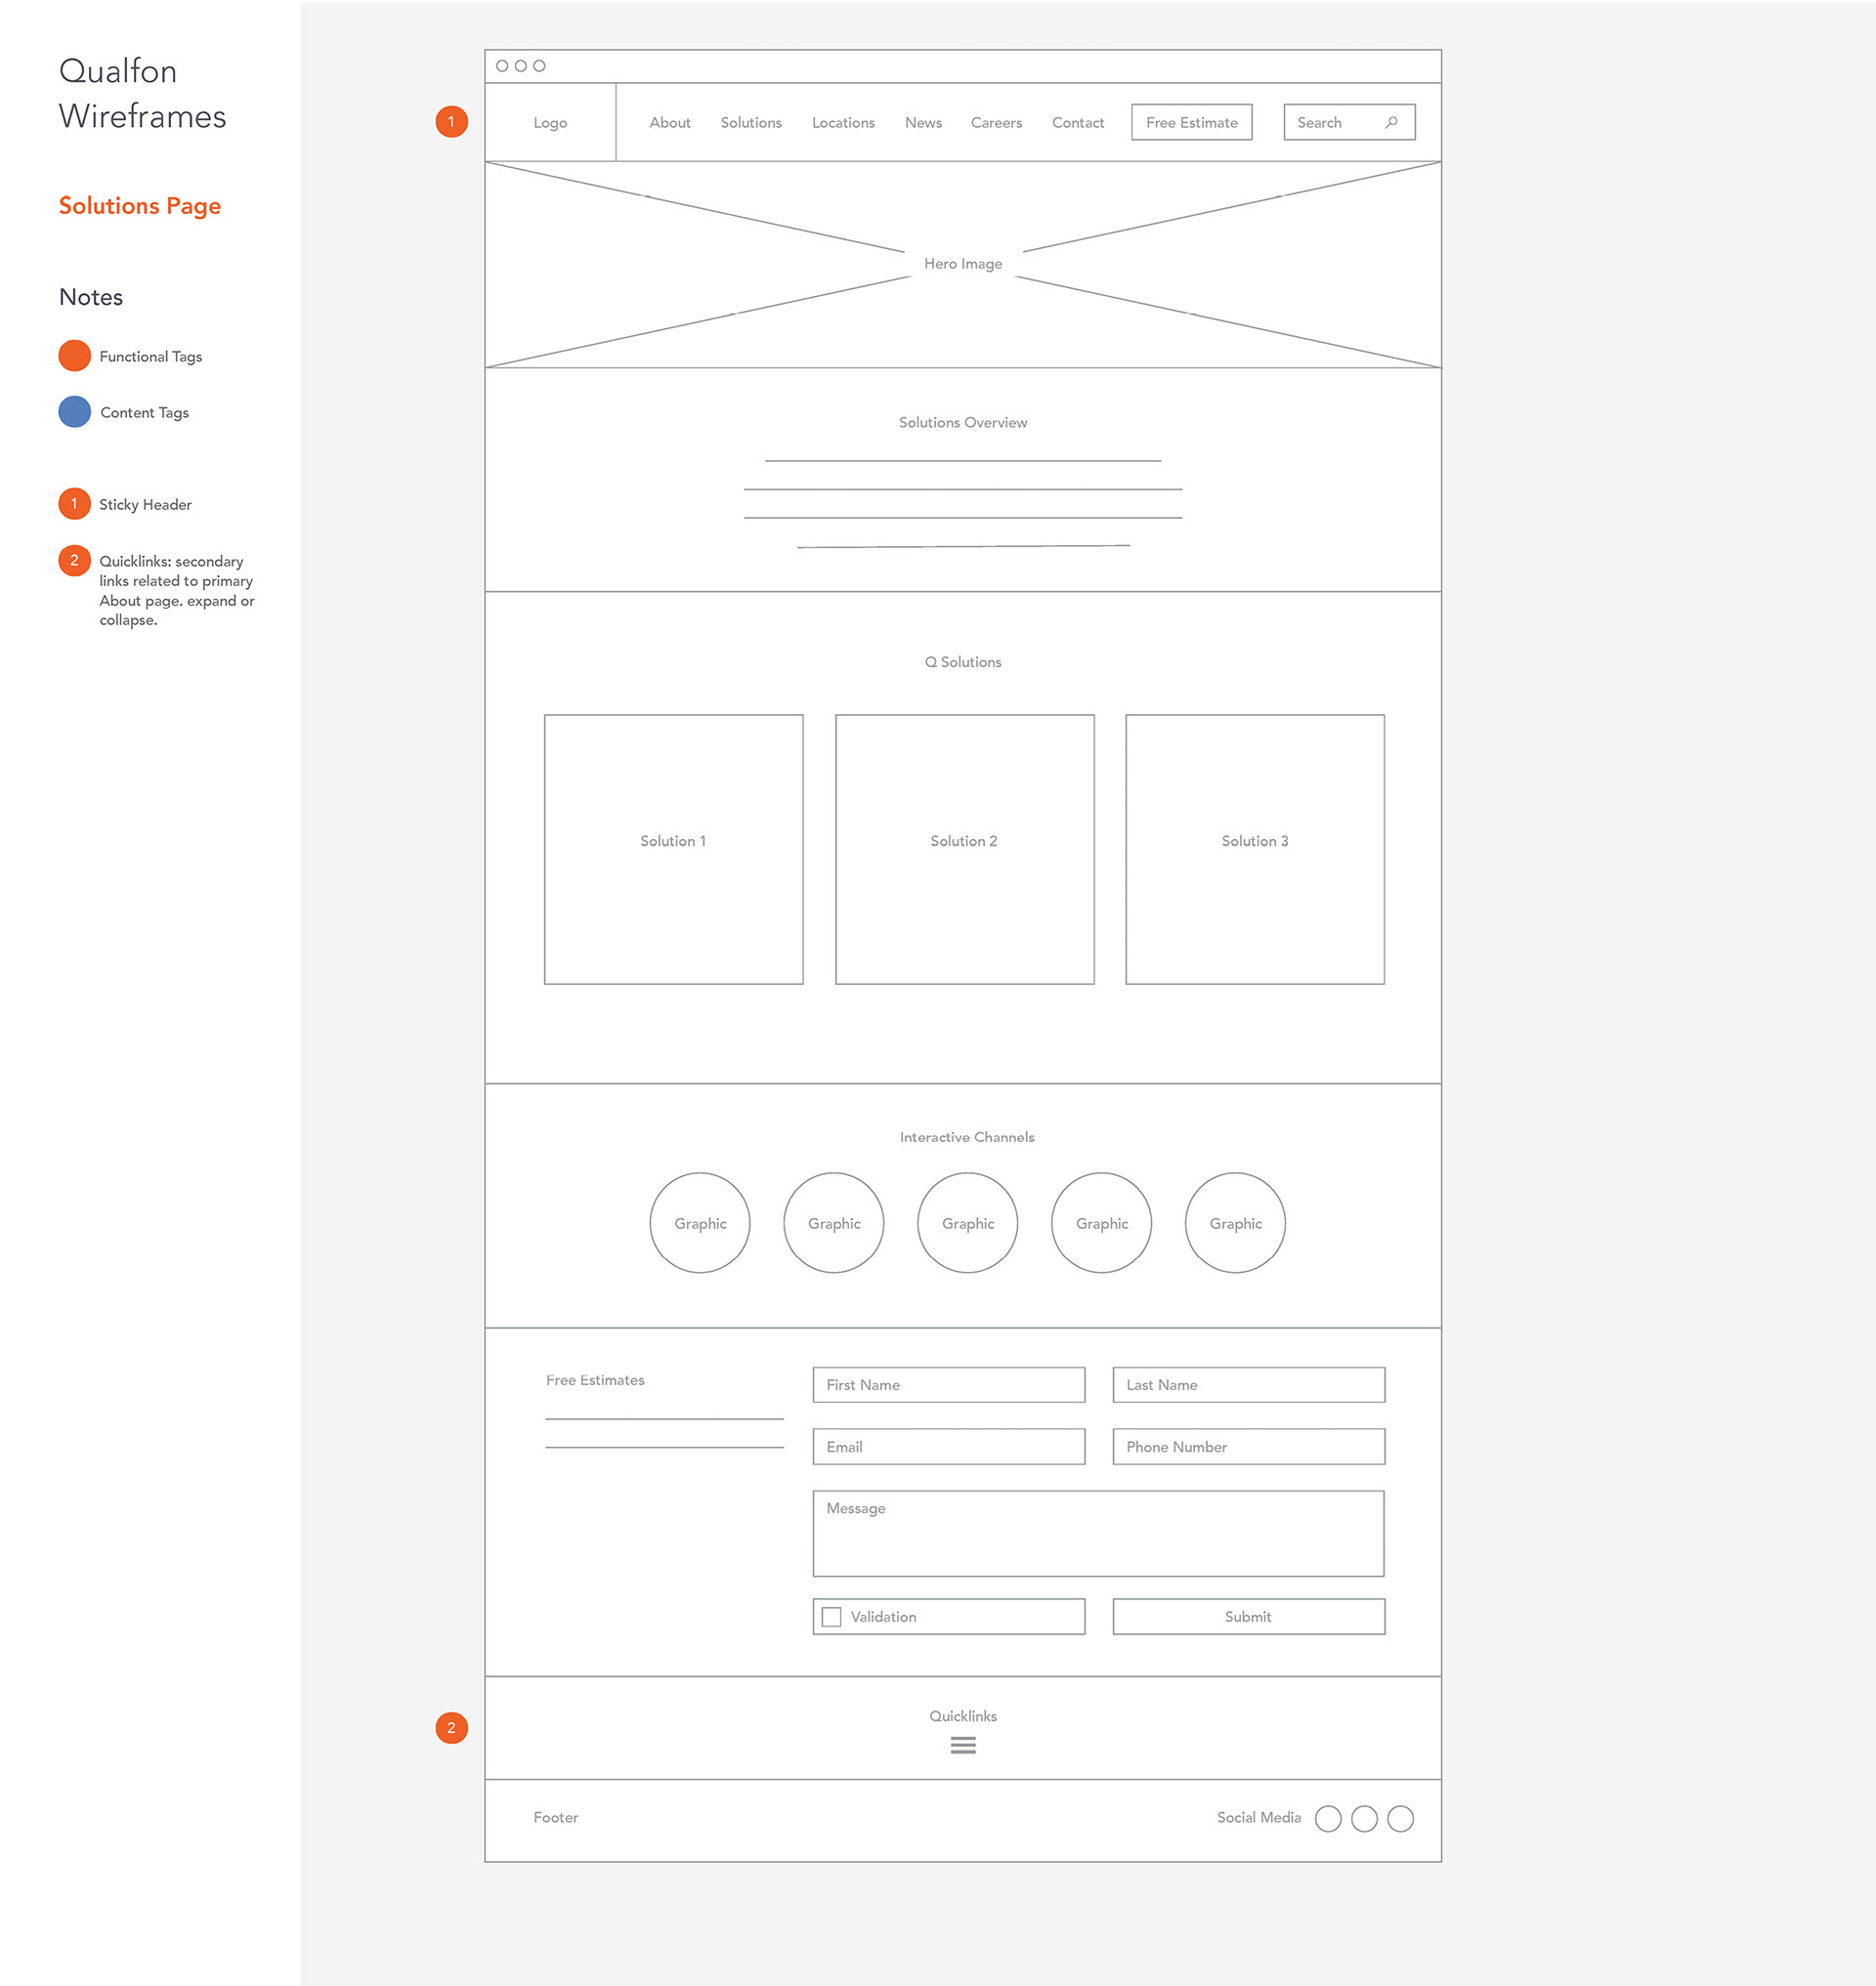
Task: Click the first Social Media circle icon
Action: coord(1328,1818)
